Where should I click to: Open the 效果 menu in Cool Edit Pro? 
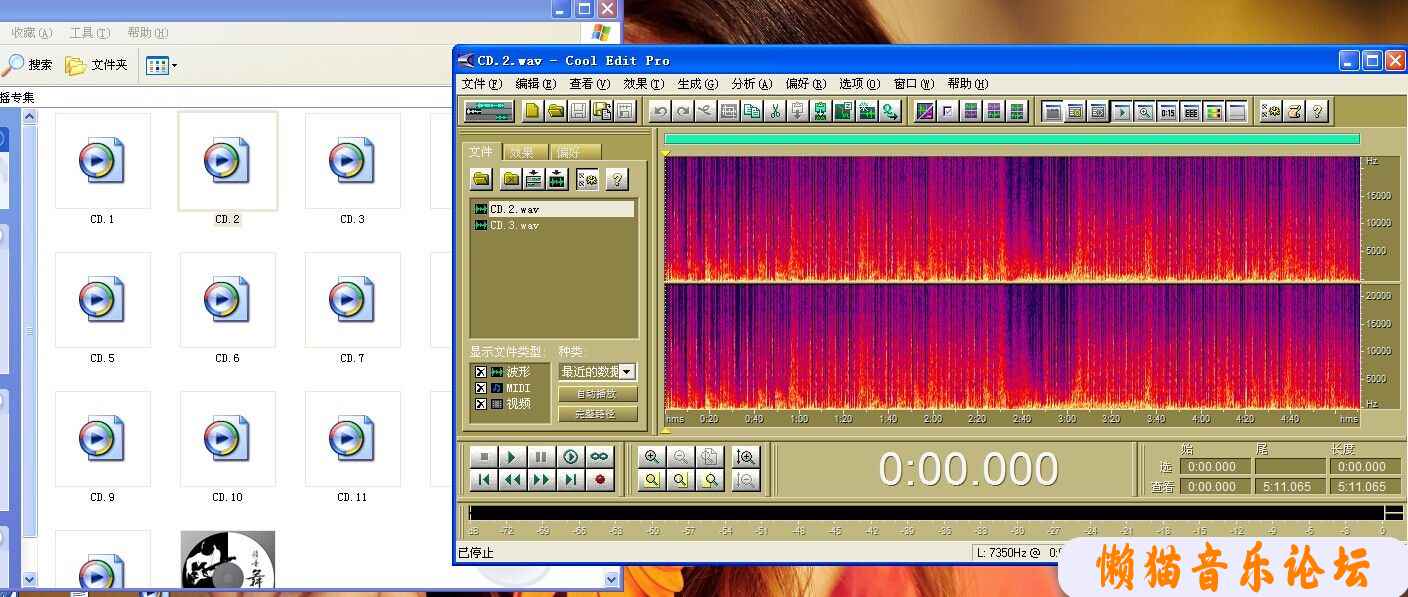click(x=643, y=84)
